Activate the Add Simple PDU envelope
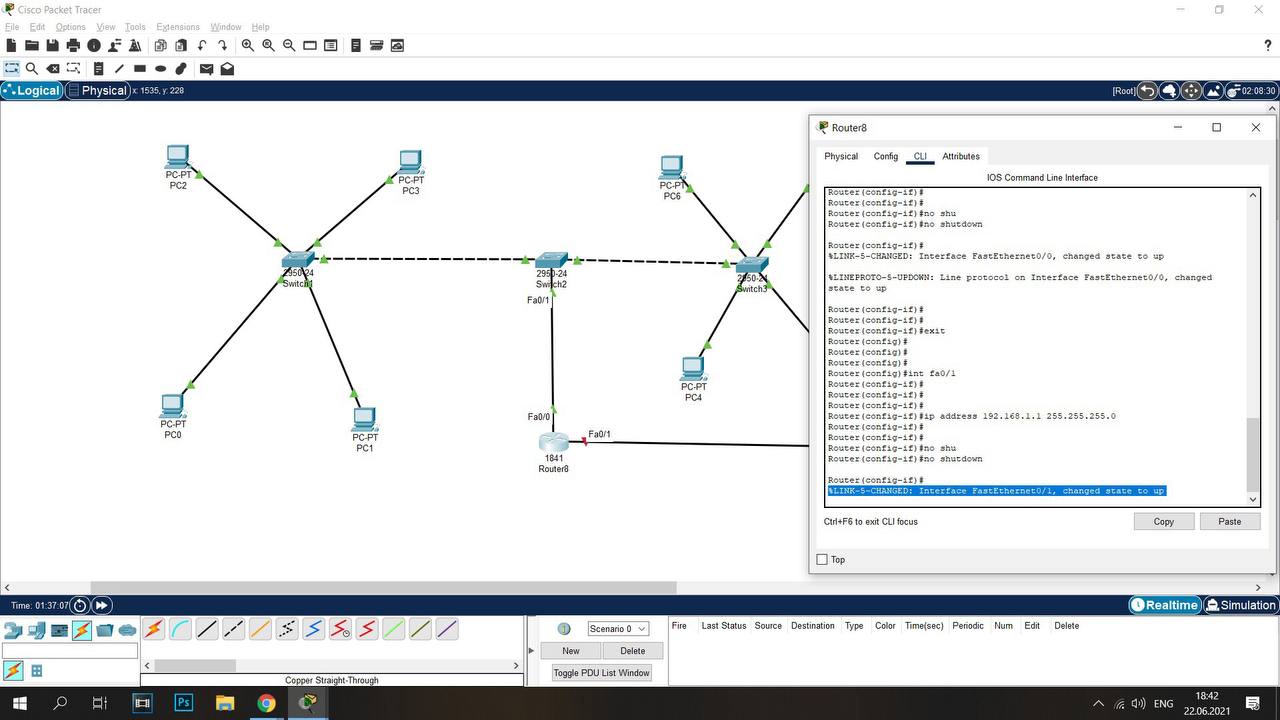 pos(206,69)
